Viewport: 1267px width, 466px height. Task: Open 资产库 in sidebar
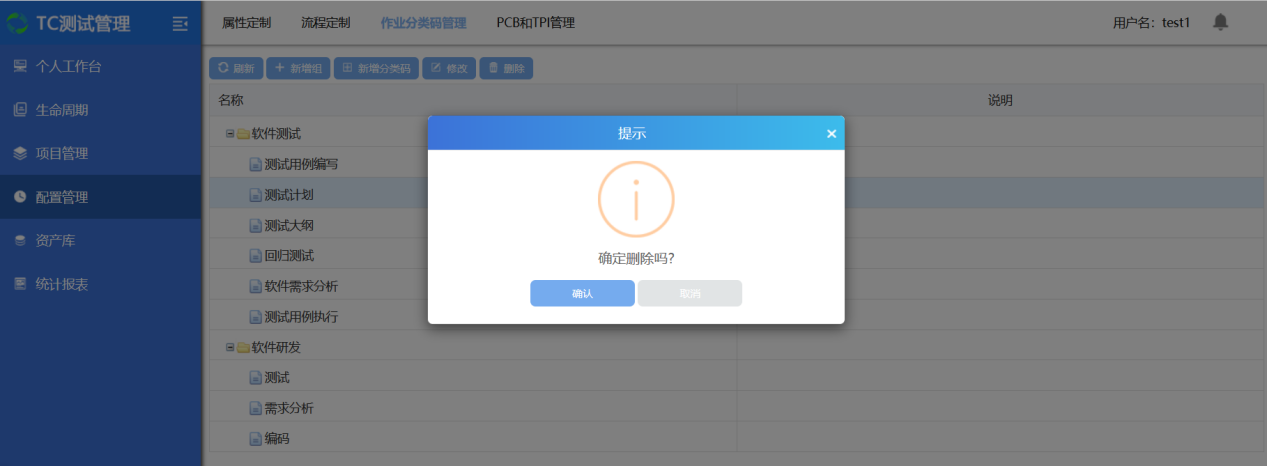pyautogui.click(x=100, y=240)
